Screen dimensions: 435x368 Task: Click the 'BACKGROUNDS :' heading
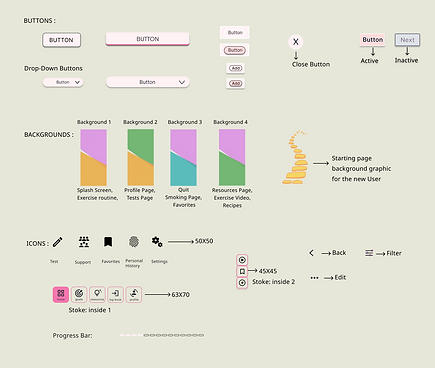point(49,135)
